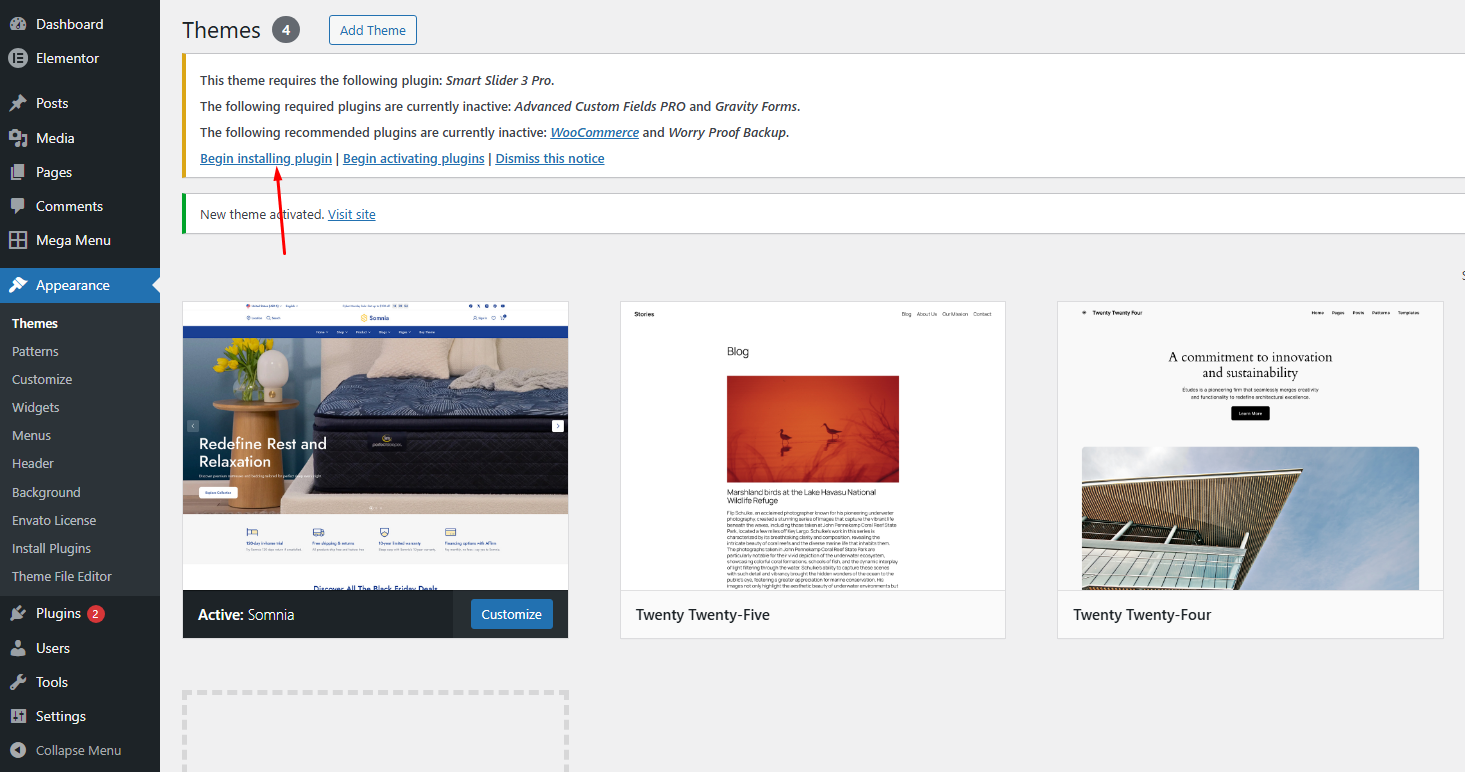Viewport: 1465px width, 772px height.
Task: Click the Users person icon
Action: click(x=18, y=648)
